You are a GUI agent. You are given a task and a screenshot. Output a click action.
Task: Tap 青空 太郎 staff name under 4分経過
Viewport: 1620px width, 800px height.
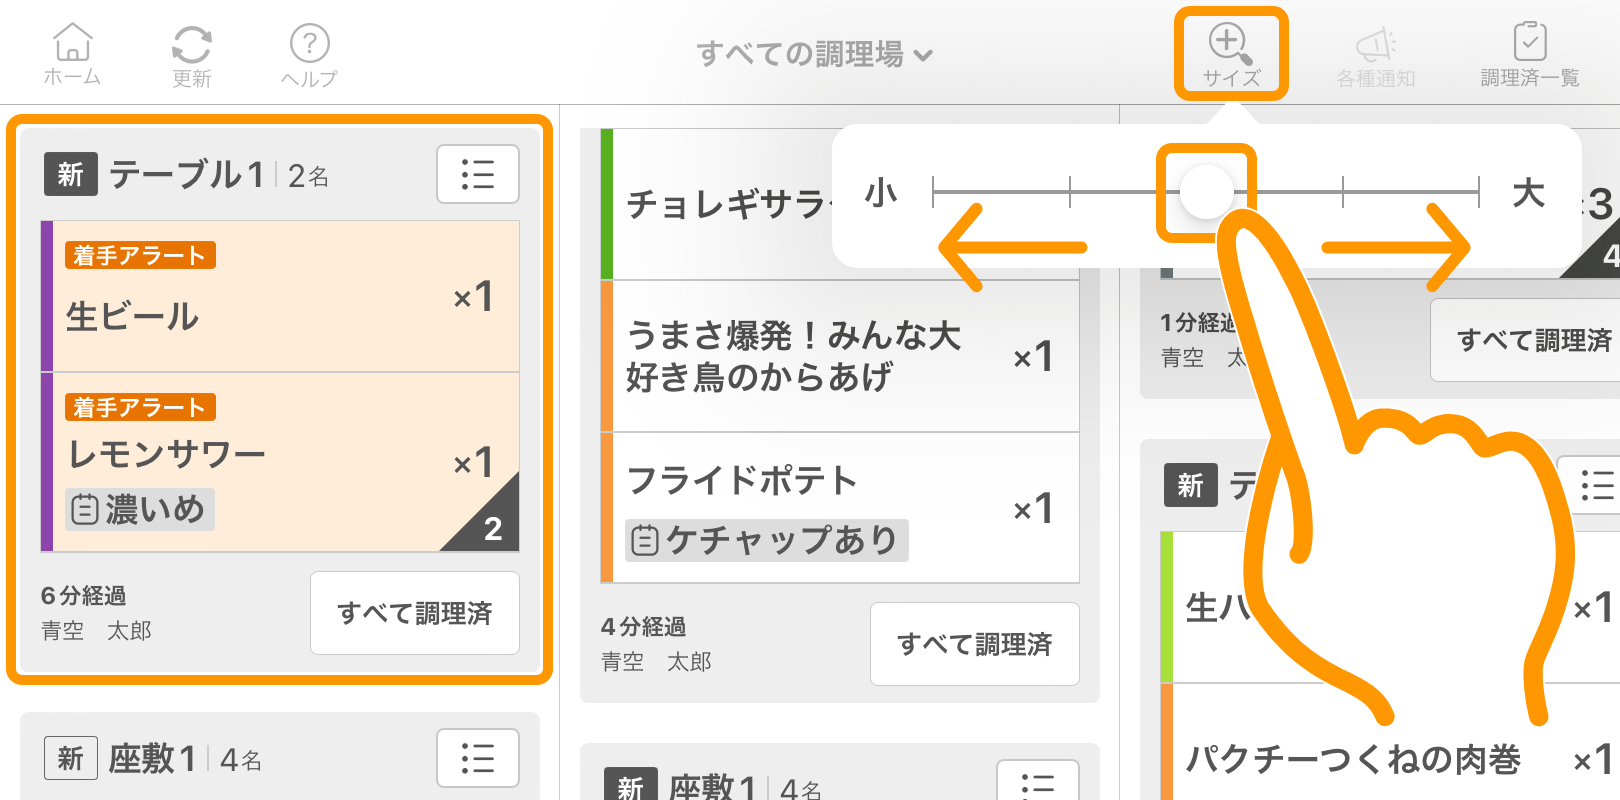pos(656,662)
